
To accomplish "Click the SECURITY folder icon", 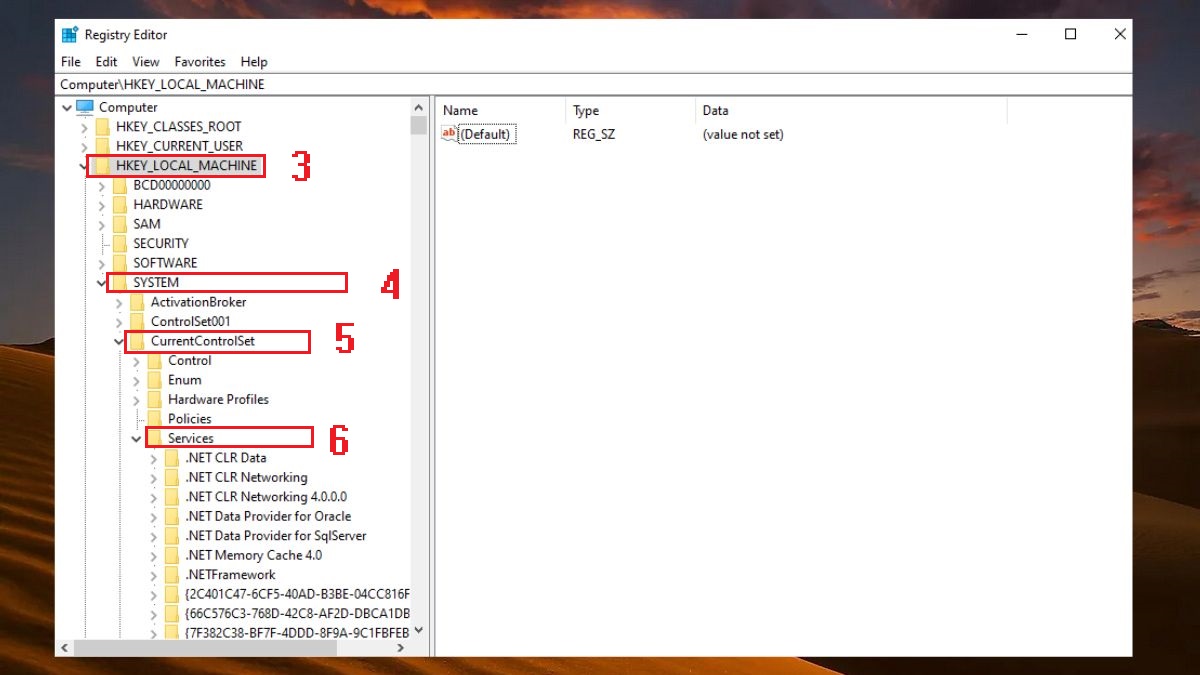I will (x=119, y=243).
